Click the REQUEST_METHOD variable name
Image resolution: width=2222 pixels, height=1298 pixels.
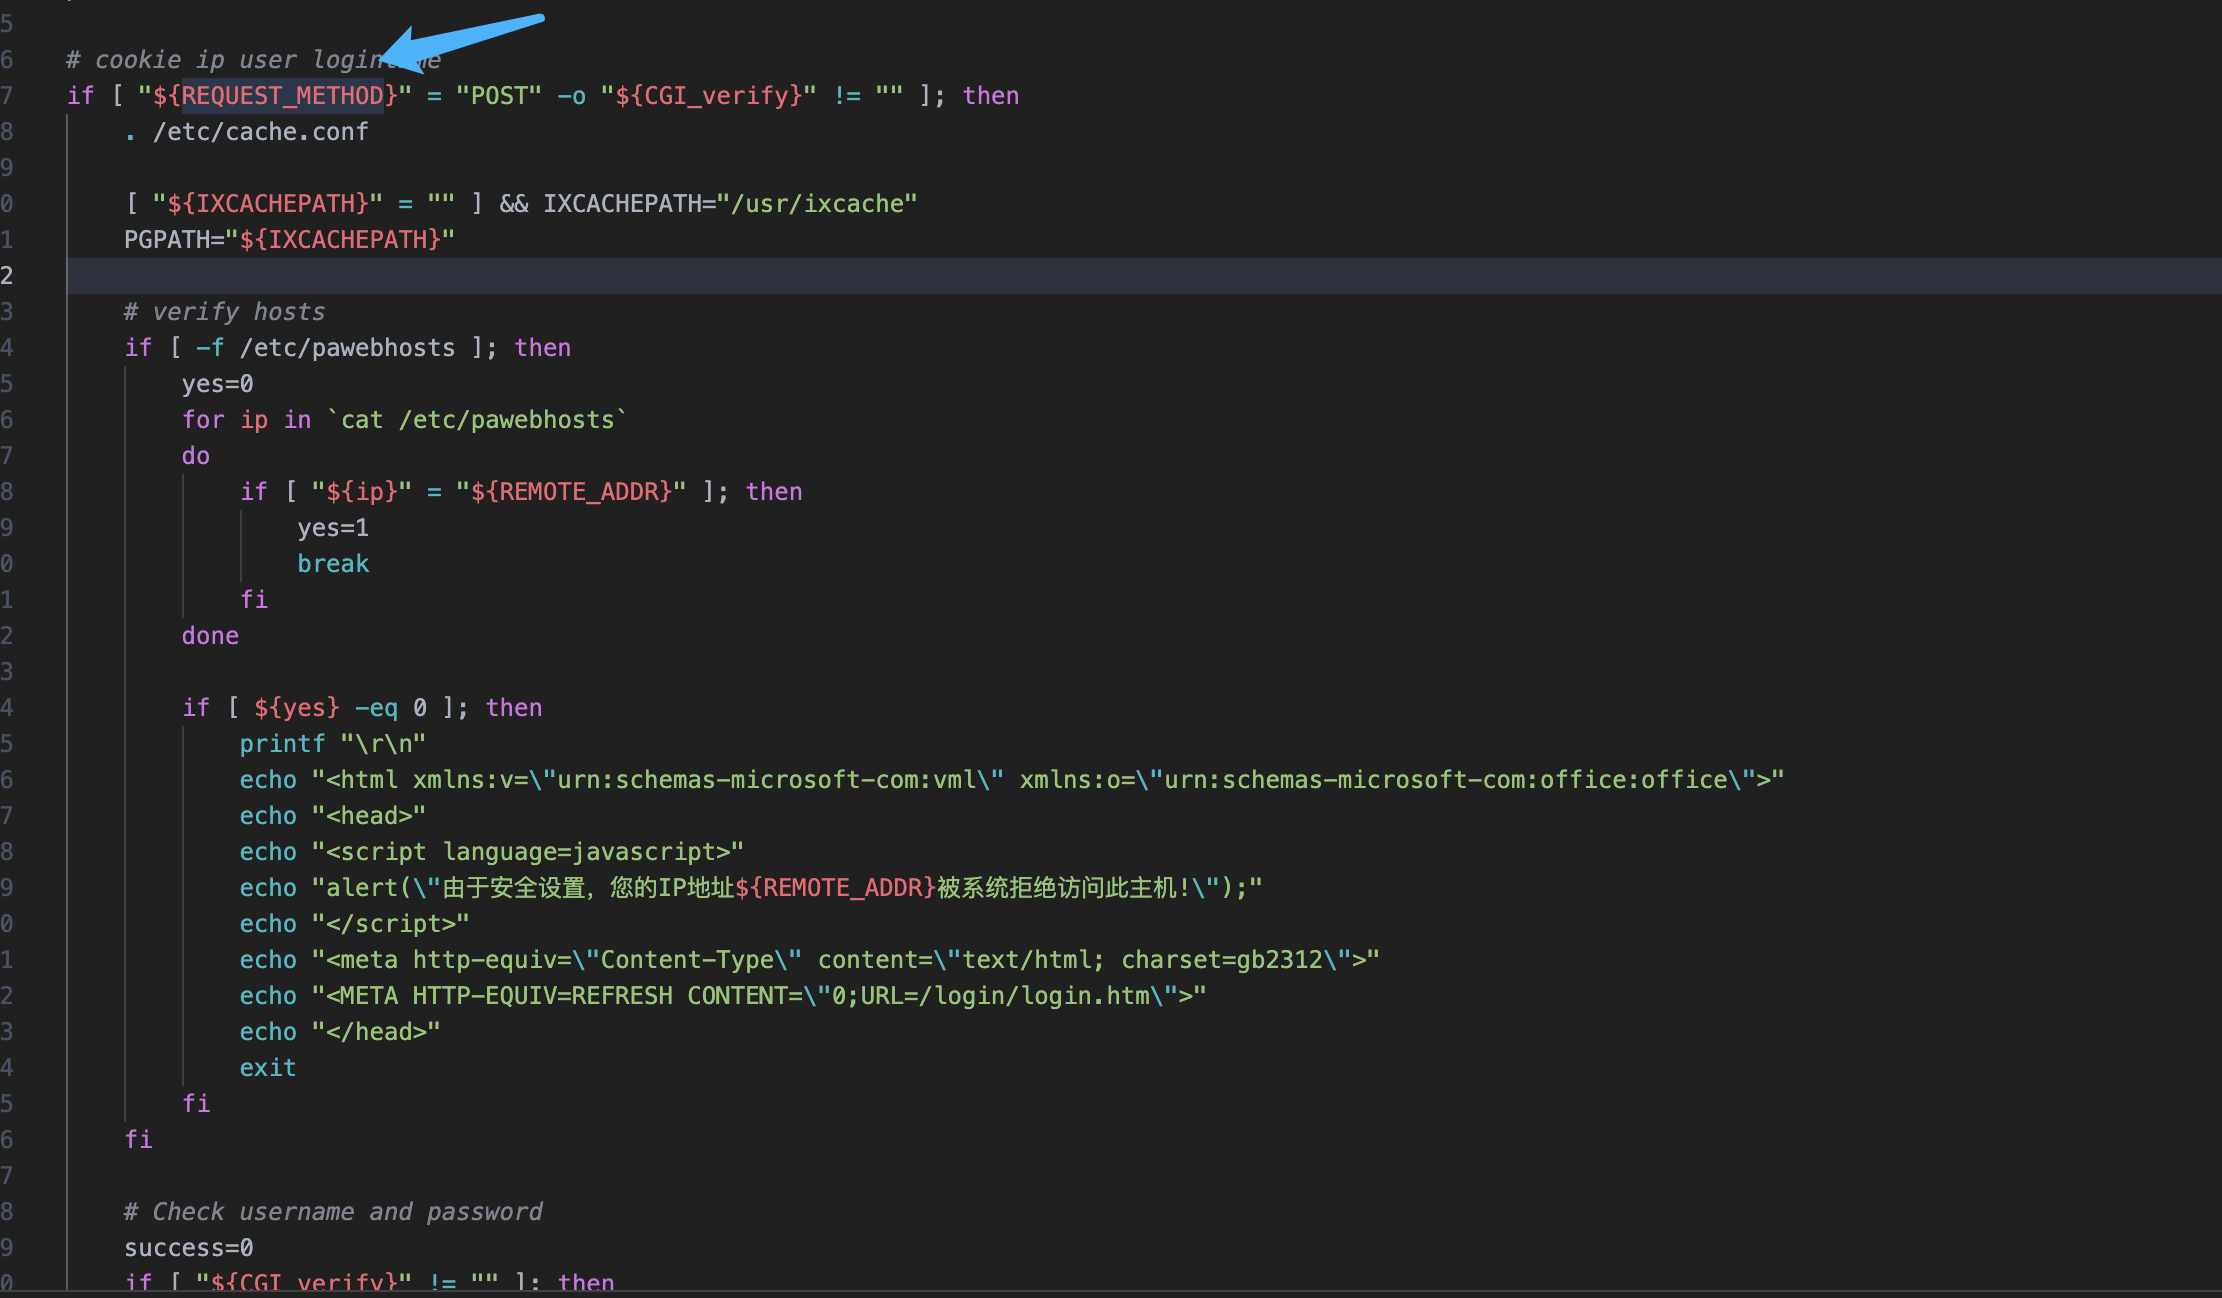point(283,96)
